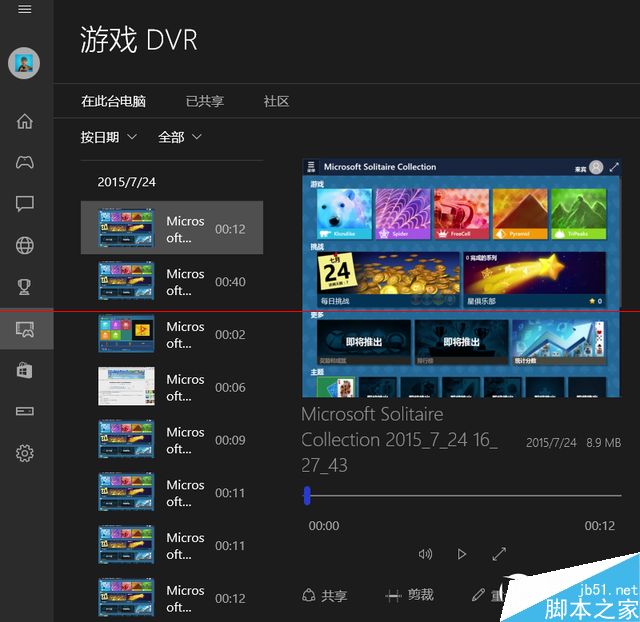The width and height of the screenshot is (640, 622).
Task: Go to Home in the sidebar
Action: pos(25,122)
